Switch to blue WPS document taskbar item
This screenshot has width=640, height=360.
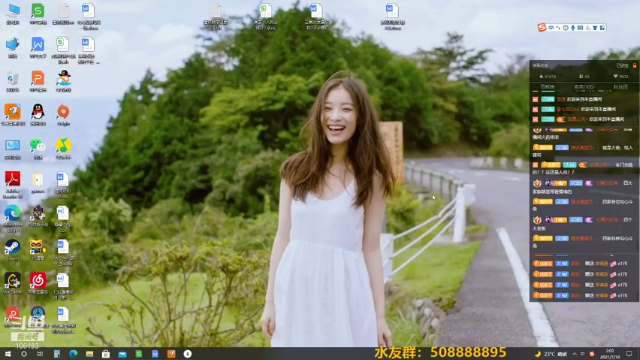coord(155,354)
